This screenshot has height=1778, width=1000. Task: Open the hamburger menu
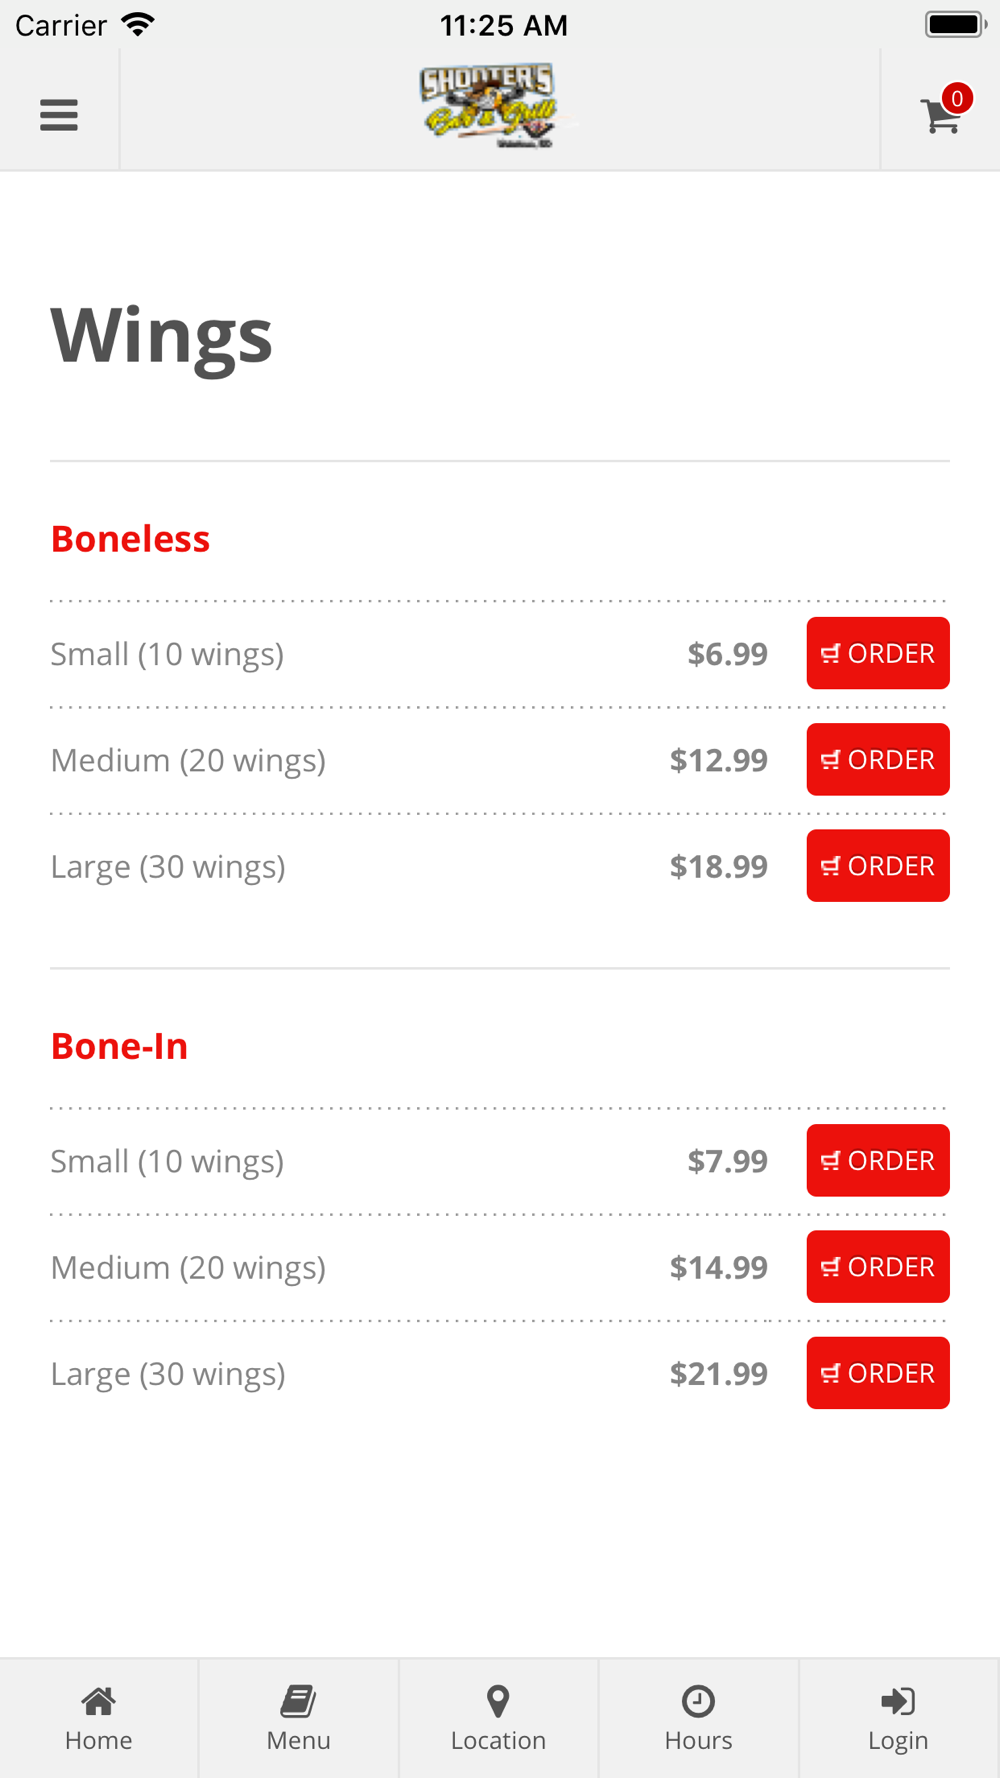tap(59, 115)
